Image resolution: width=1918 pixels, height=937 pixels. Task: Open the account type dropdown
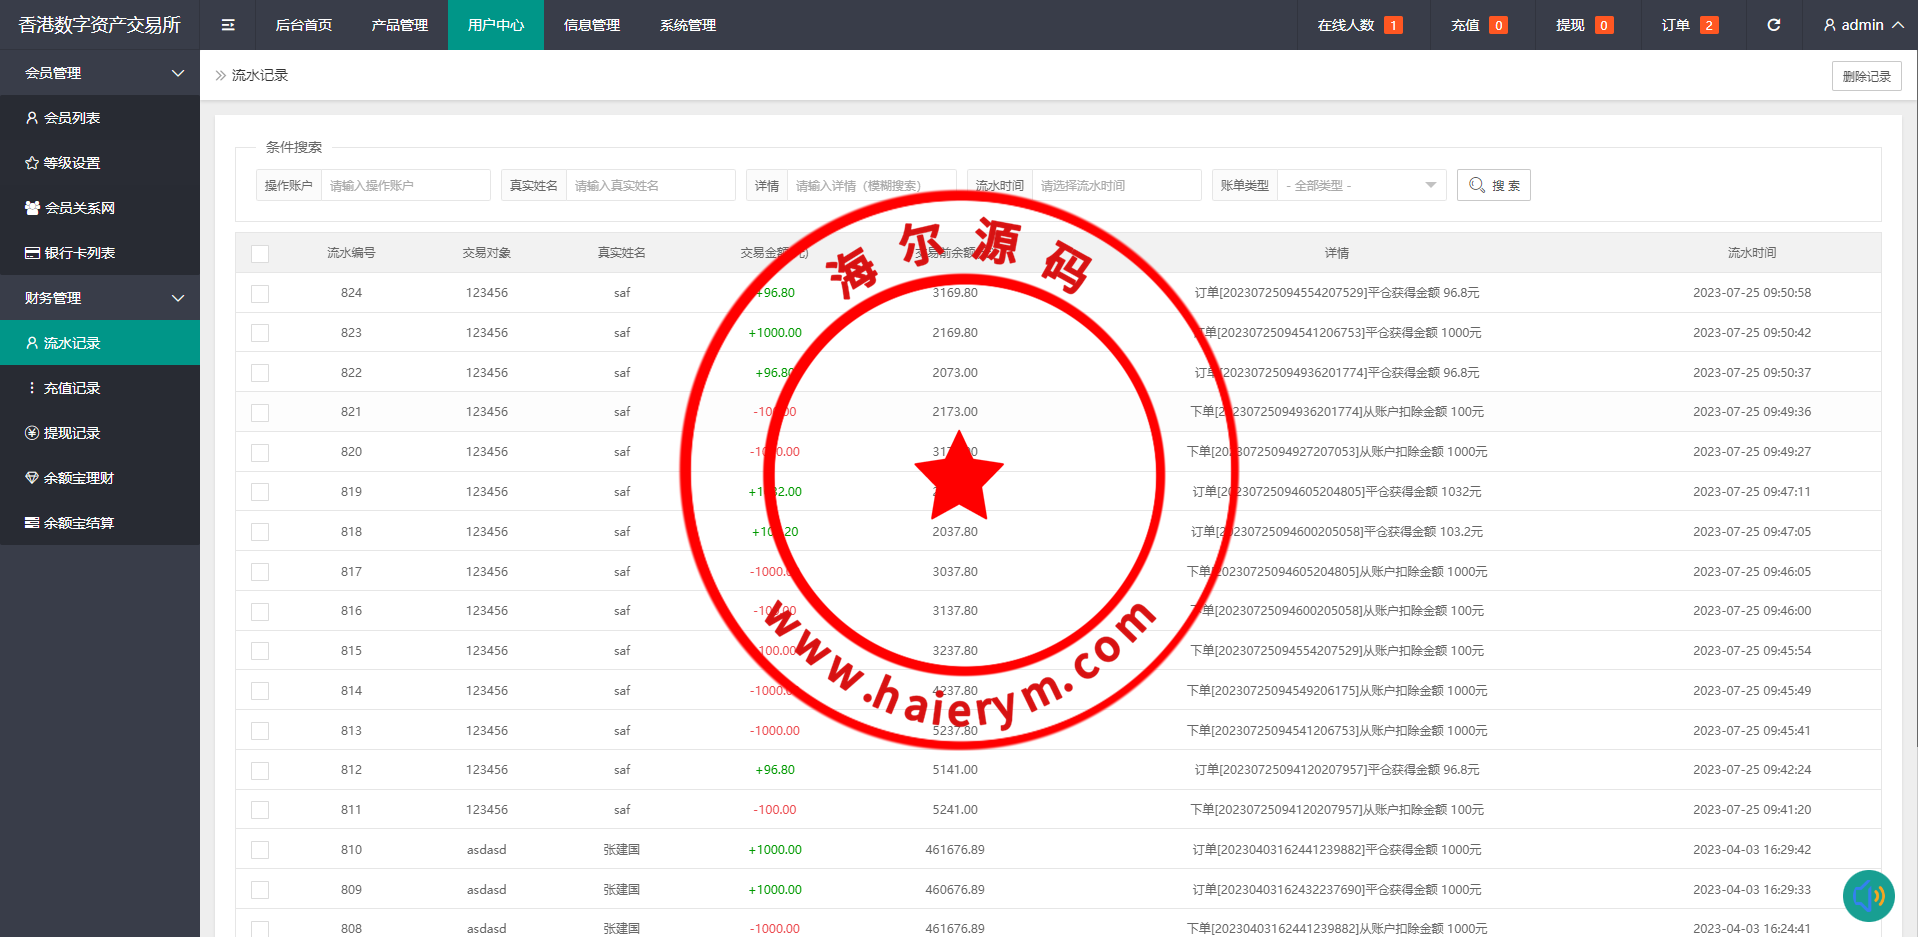pos(1360,185)
